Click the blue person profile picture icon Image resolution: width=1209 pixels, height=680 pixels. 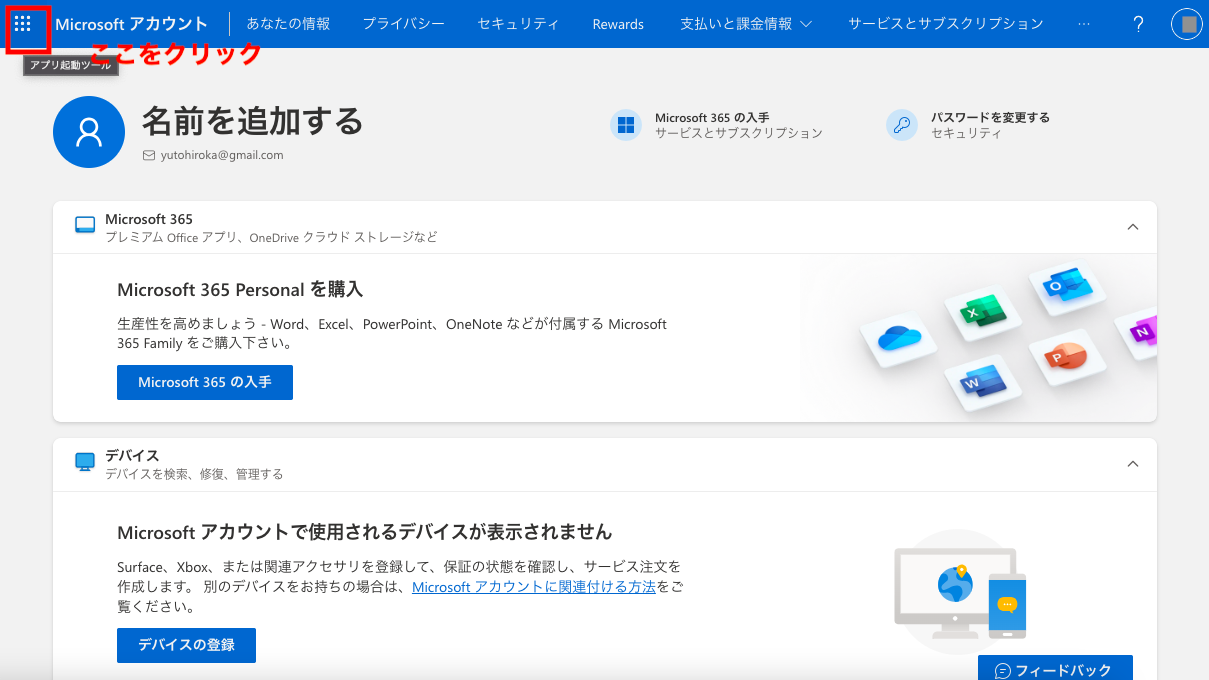coord(88,131)
